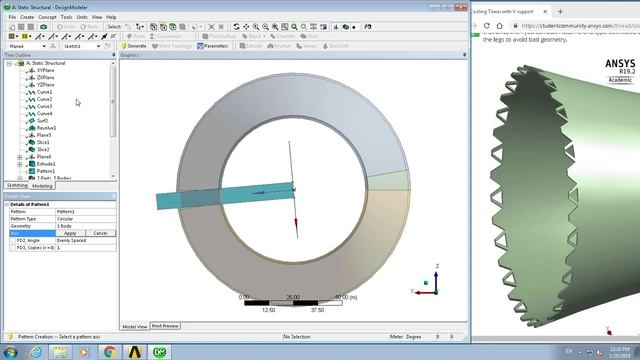Open Chrome from the Windows taskbar

[x=109, y=352]
